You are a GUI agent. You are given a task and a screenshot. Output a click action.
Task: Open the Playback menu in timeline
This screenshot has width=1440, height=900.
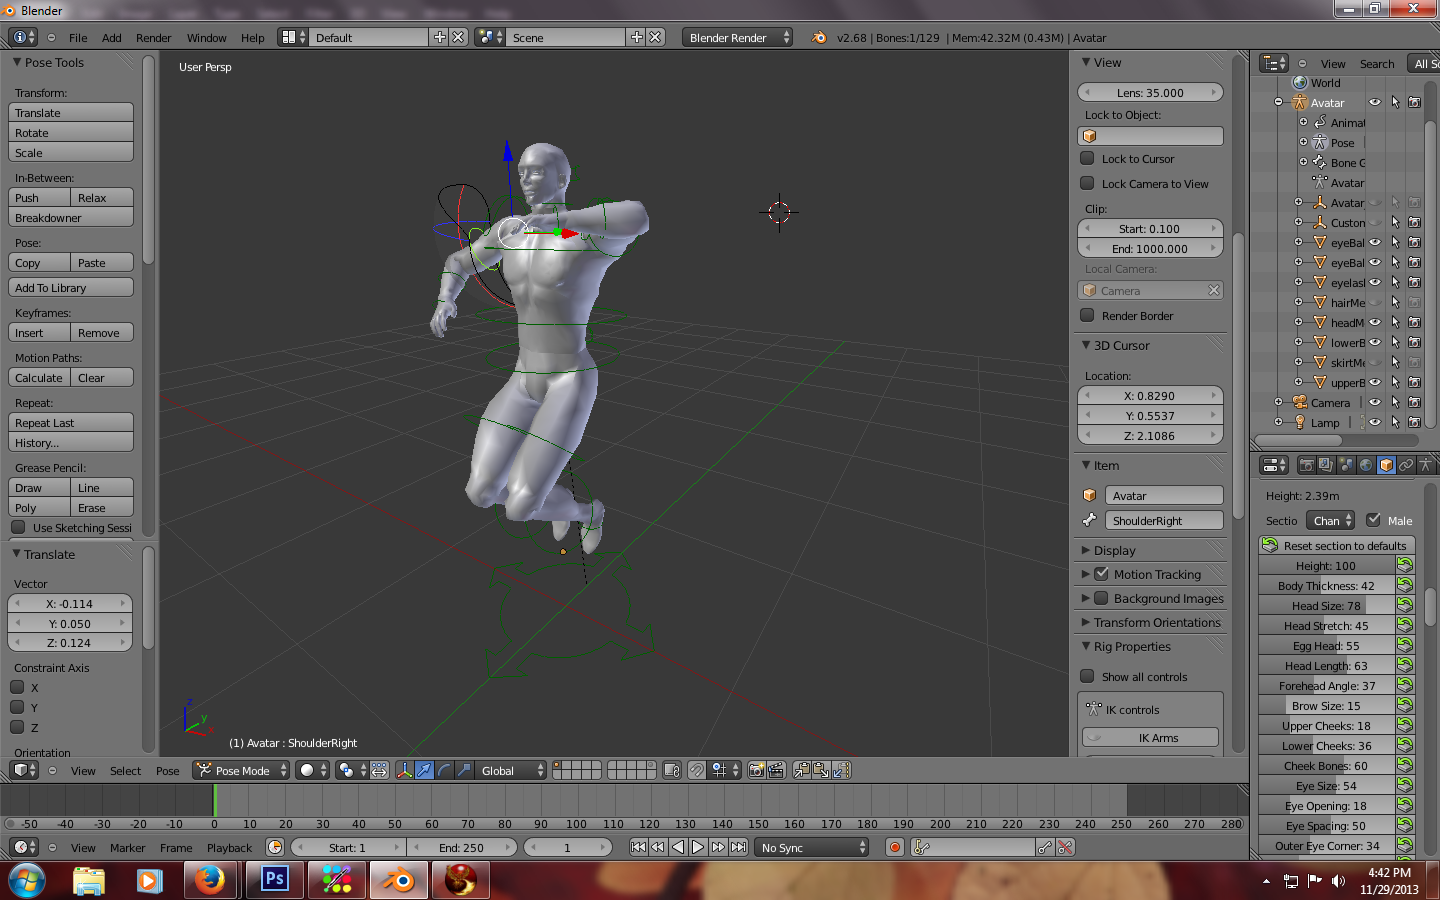click(229, 847)
